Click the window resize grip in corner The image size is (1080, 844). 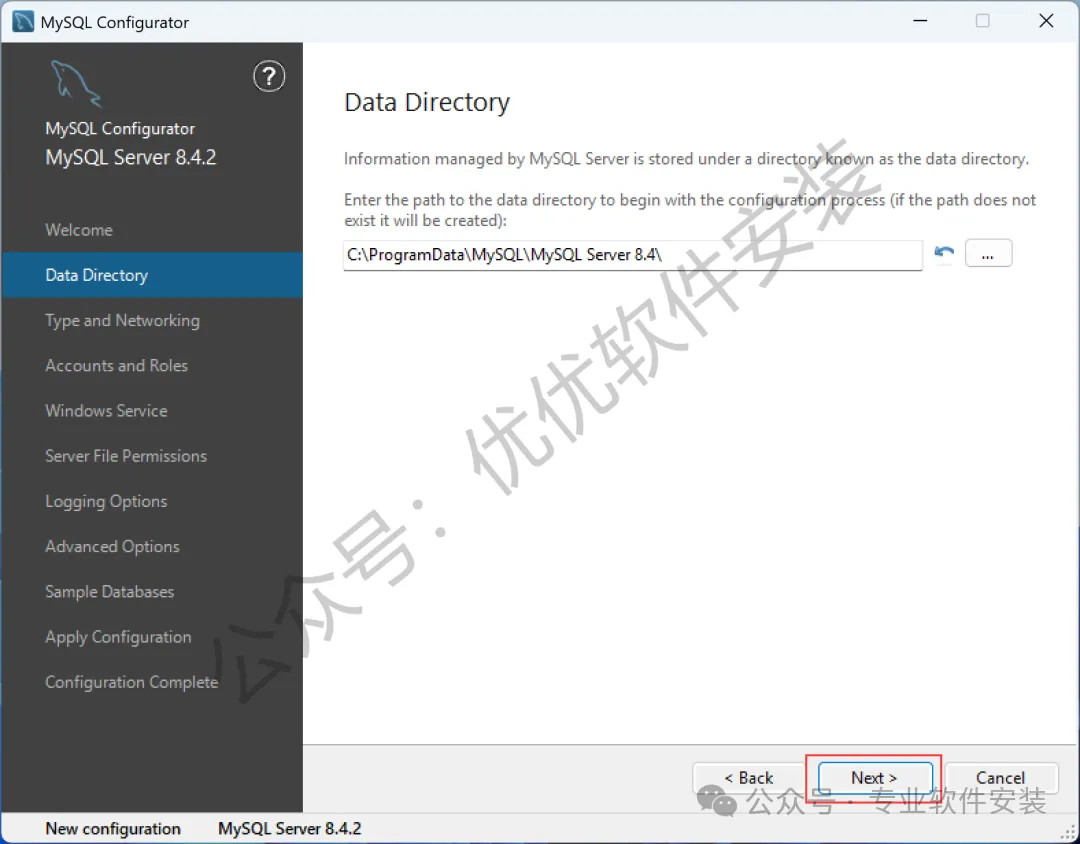coord(1068,832)
